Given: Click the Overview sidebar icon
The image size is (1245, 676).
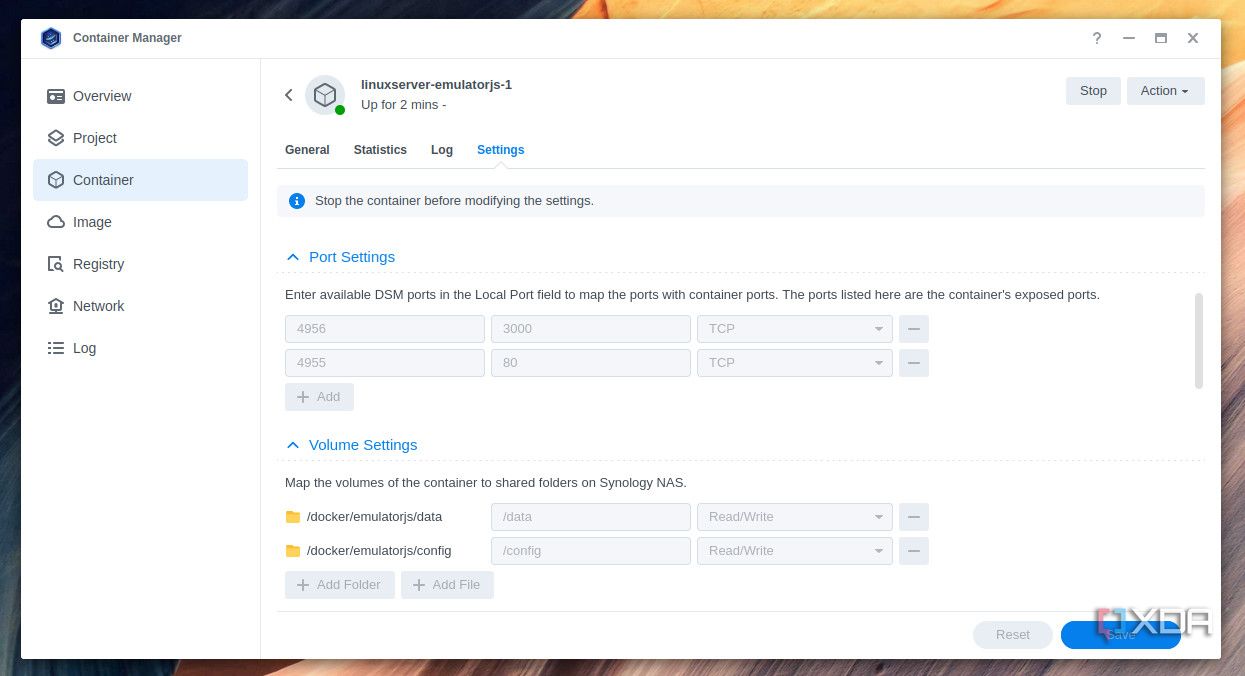Looking at the screenshot, I should [x=56, y=96].
